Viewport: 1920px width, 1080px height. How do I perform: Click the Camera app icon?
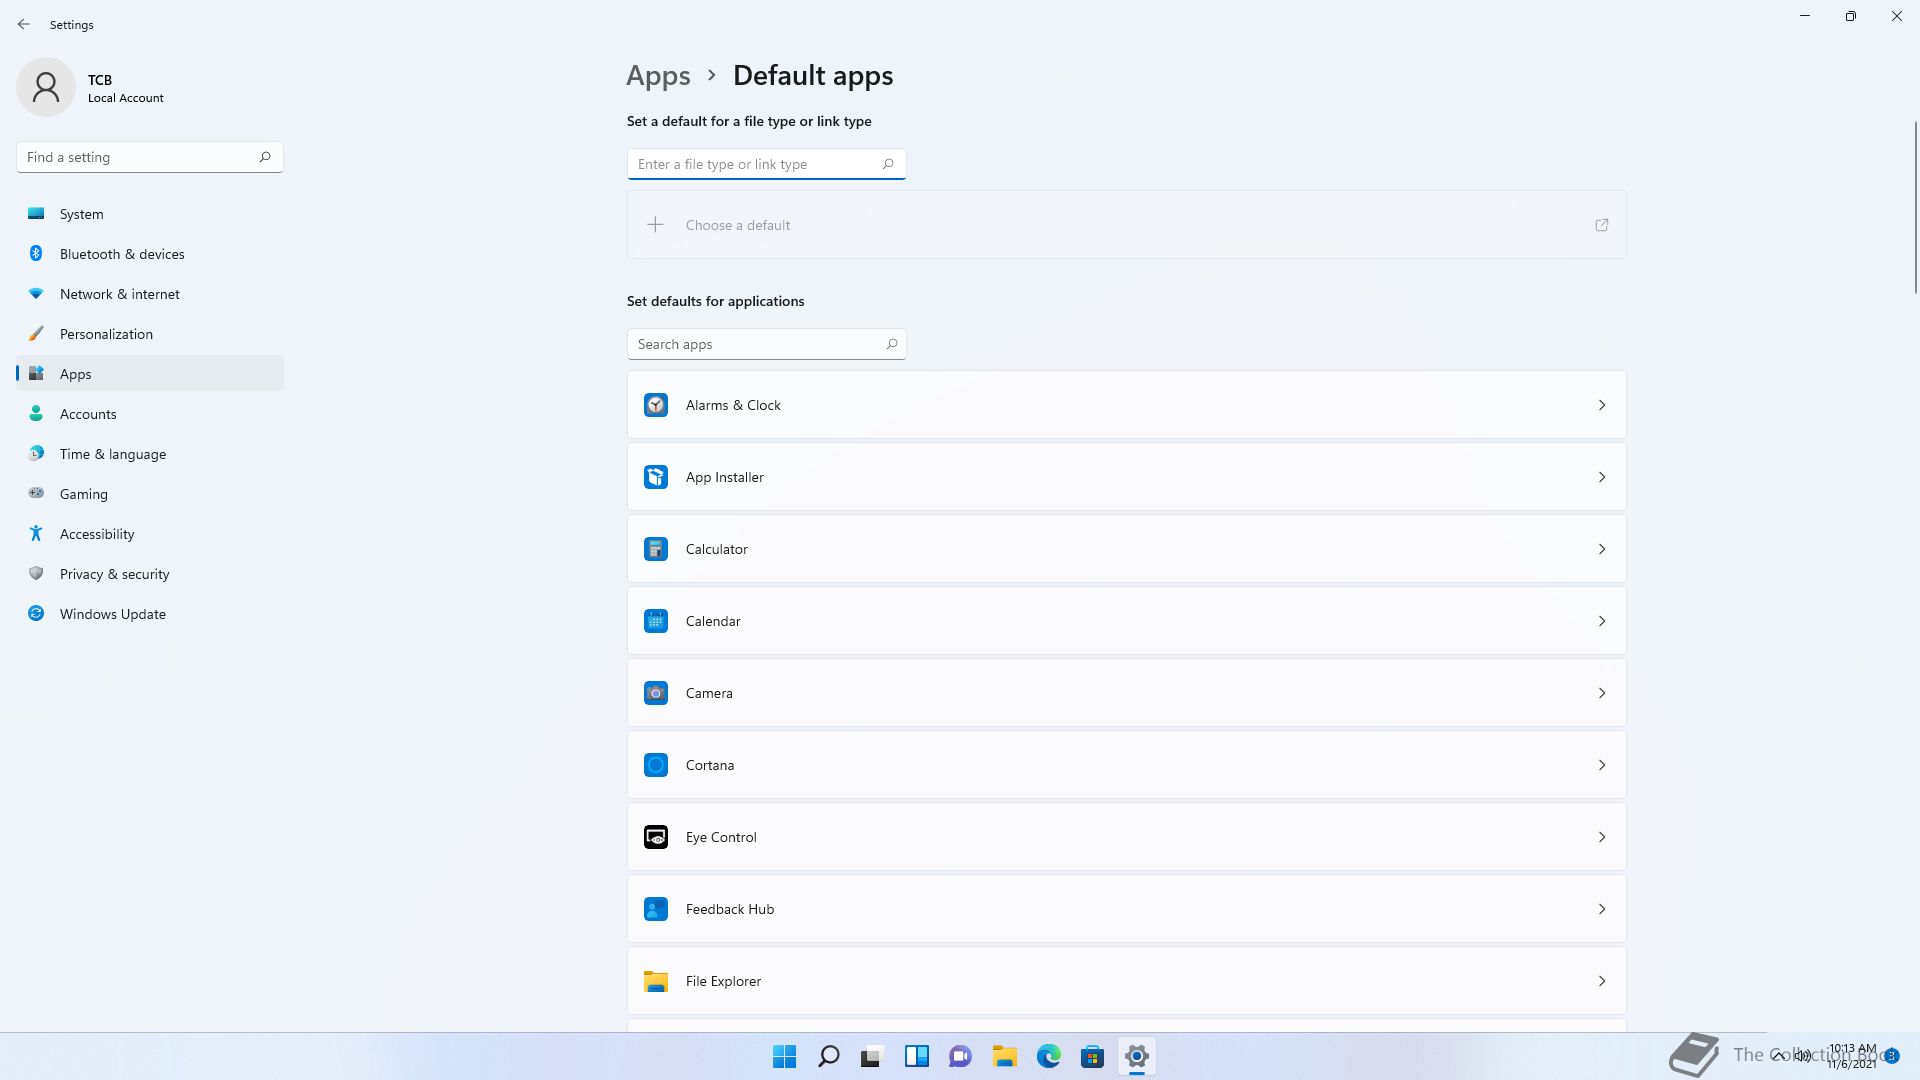point(656,693)
